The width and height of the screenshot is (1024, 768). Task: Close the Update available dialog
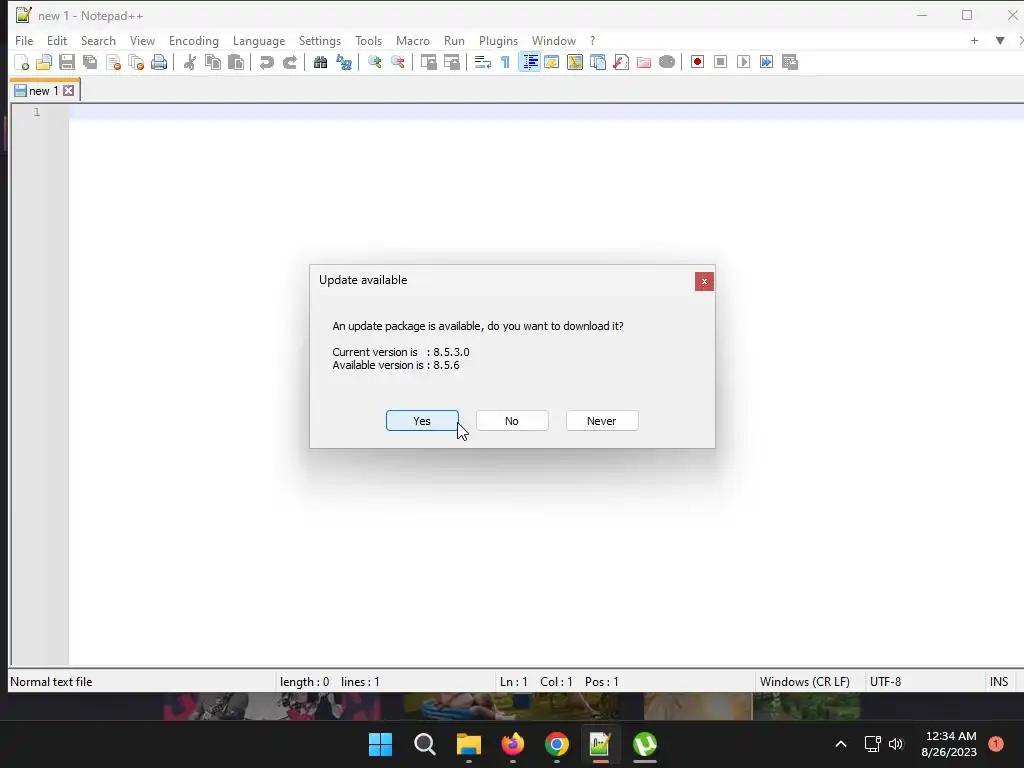(x=704, y=281)
